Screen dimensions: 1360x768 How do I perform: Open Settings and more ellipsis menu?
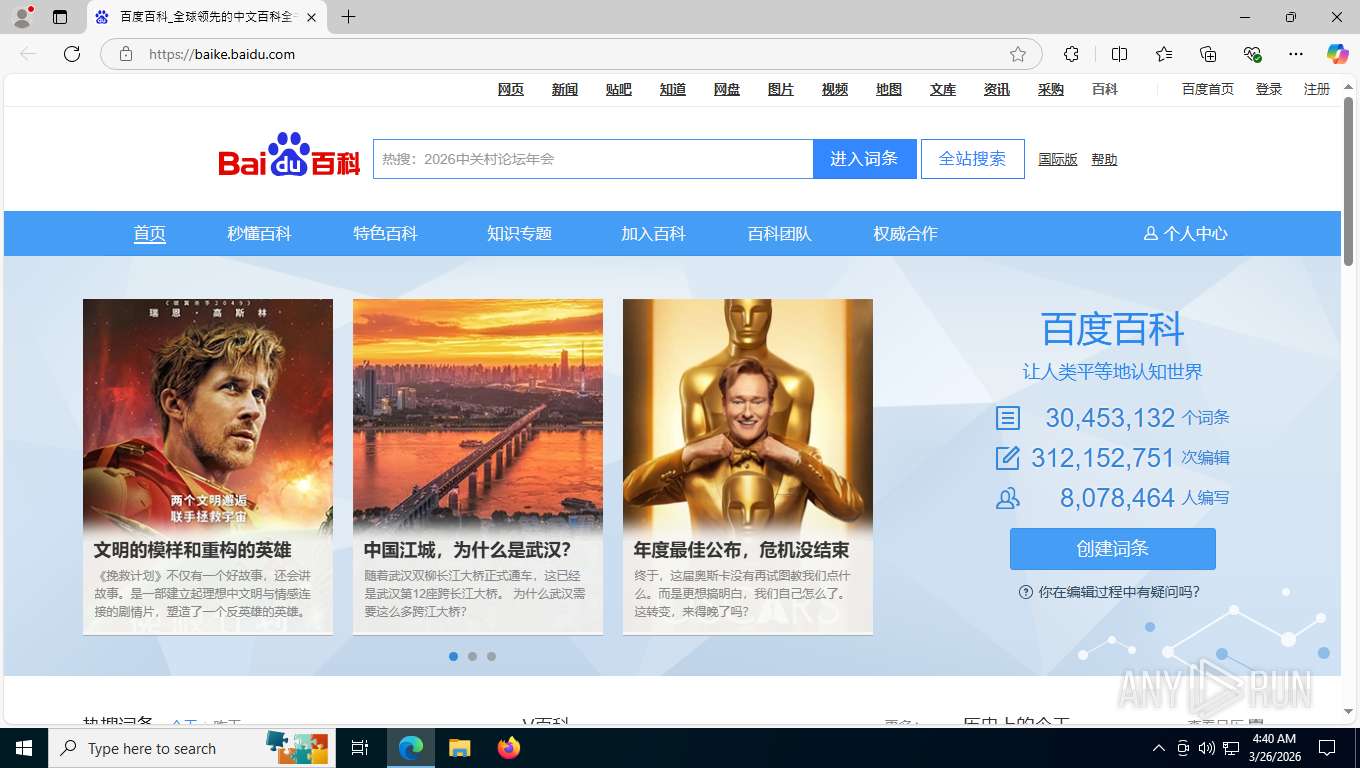1296,54
